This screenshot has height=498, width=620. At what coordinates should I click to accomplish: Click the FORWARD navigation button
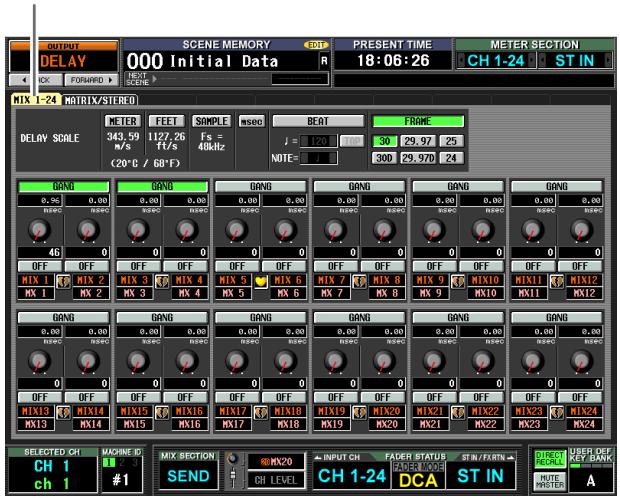tap(92, 80)
